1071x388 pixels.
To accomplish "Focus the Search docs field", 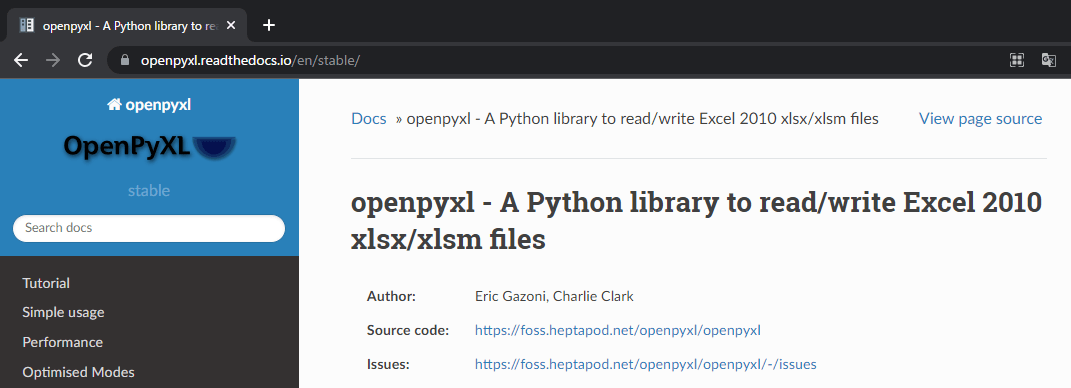I will tap(149, 228).
